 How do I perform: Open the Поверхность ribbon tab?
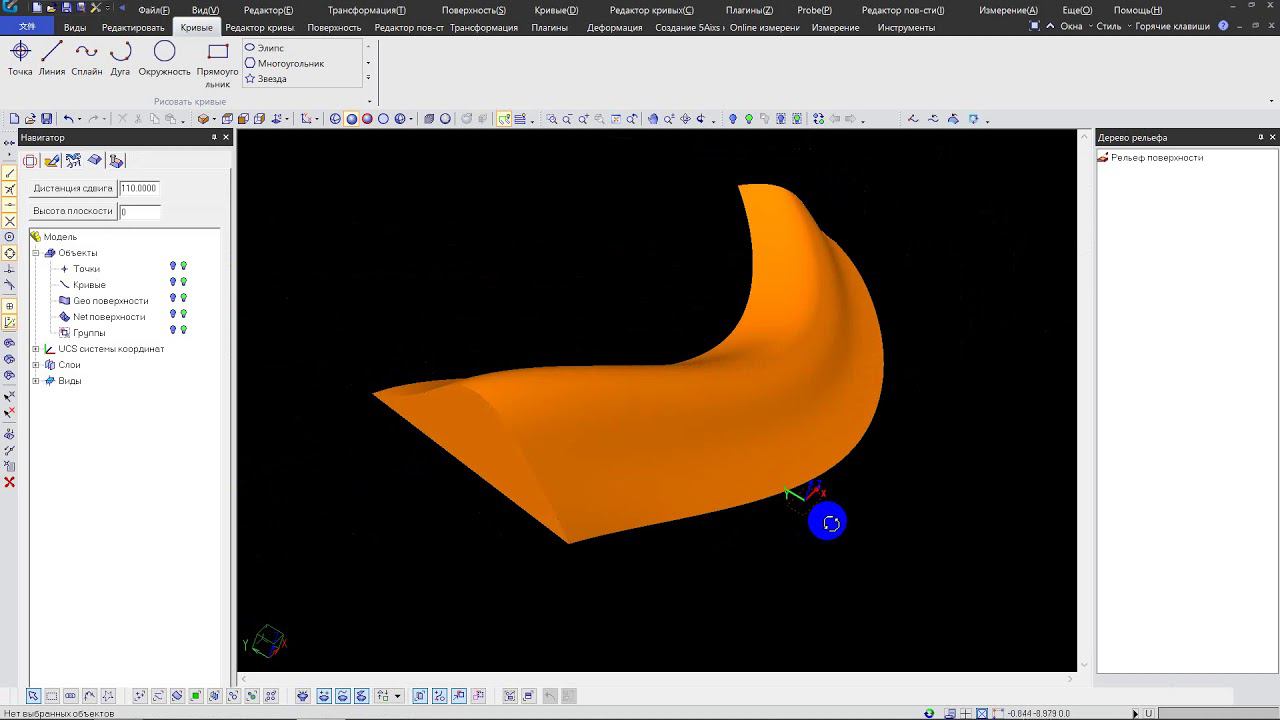(x=334, y=28)
